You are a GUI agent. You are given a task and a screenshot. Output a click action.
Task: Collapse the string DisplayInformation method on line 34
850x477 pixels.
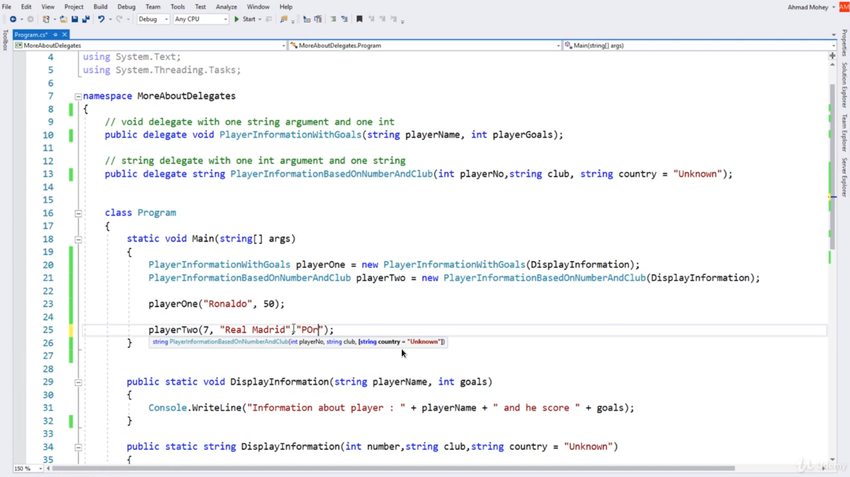[x=78, y=447]
